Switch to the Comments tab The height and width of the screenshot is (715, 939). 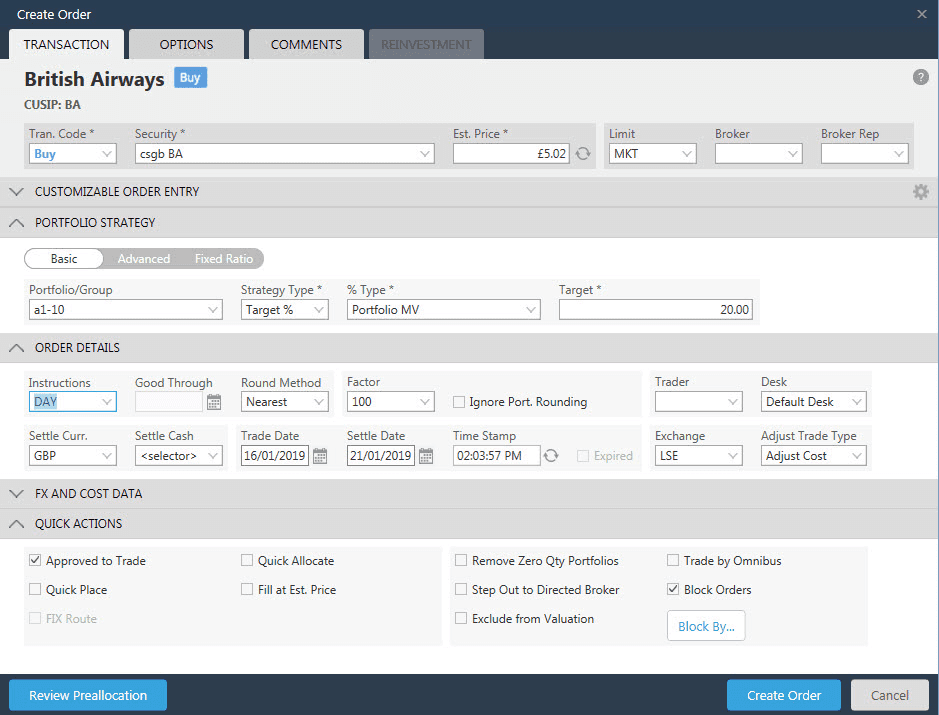pos(306,45)
